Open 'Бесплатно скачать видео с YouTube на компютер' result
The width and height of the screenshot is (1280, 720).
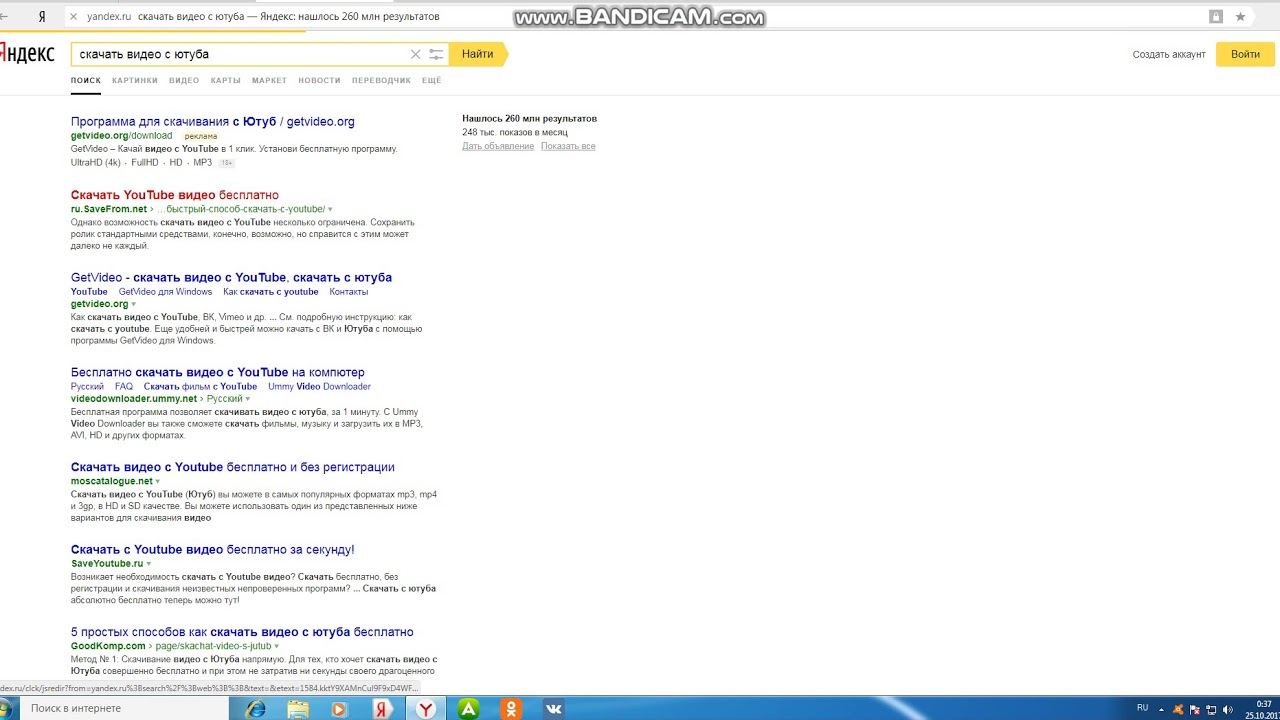(218, 372)
